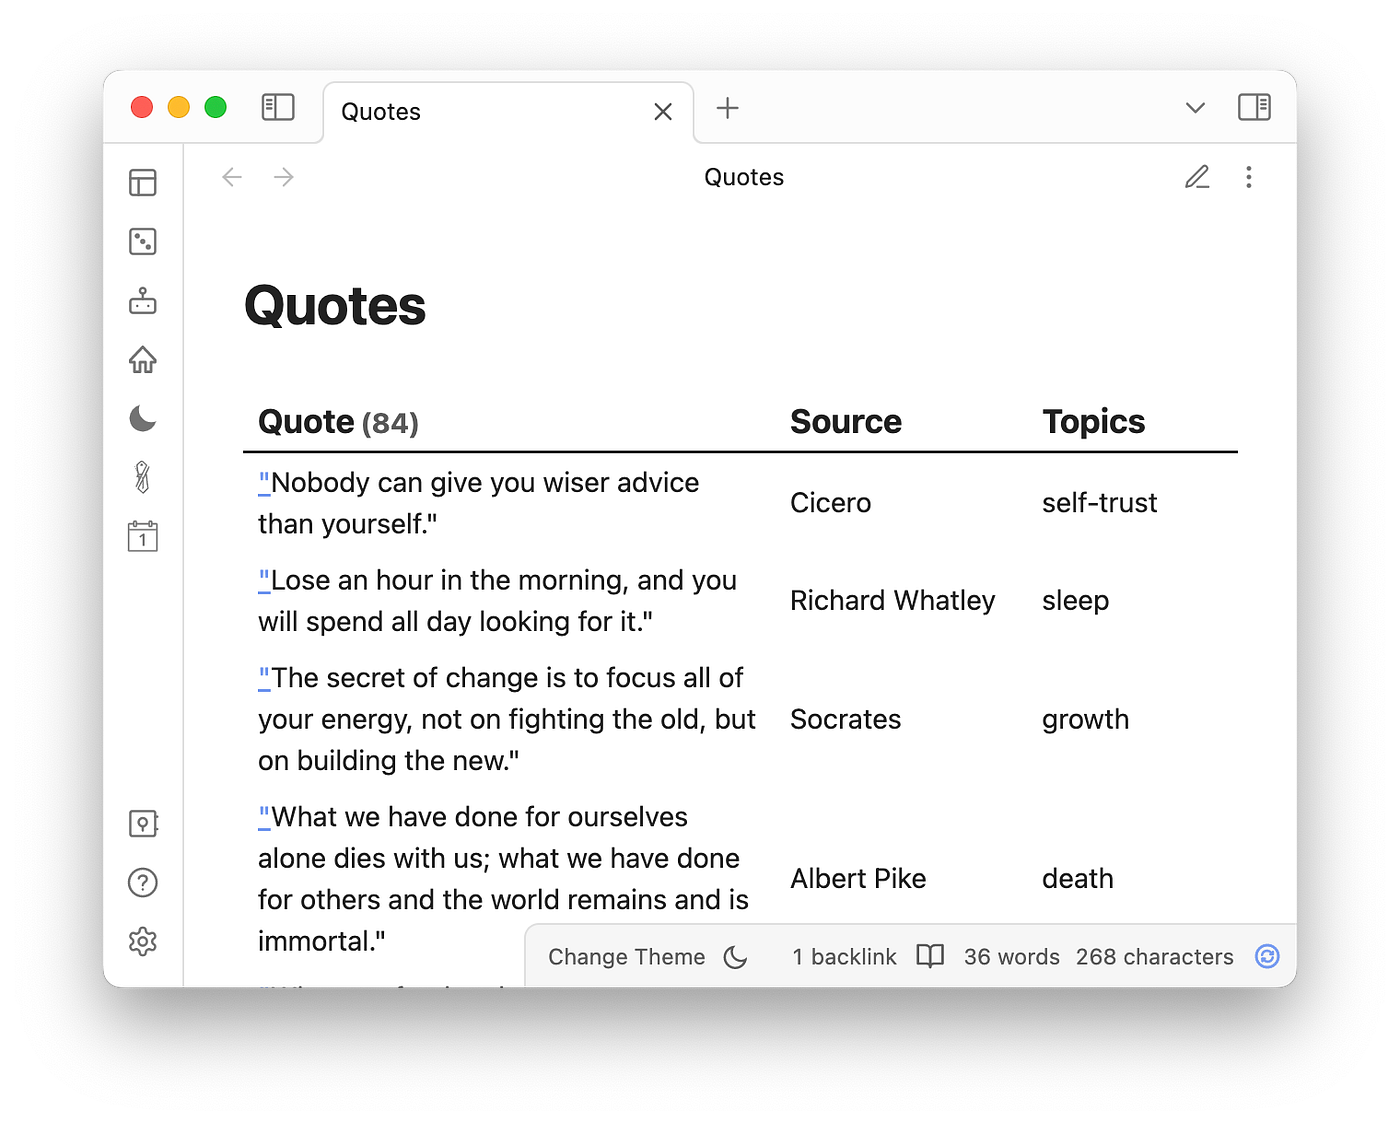Click the layout icon at sidebar top
Viewport: 1400px width, 1124px height.
(x=143, y=183)
